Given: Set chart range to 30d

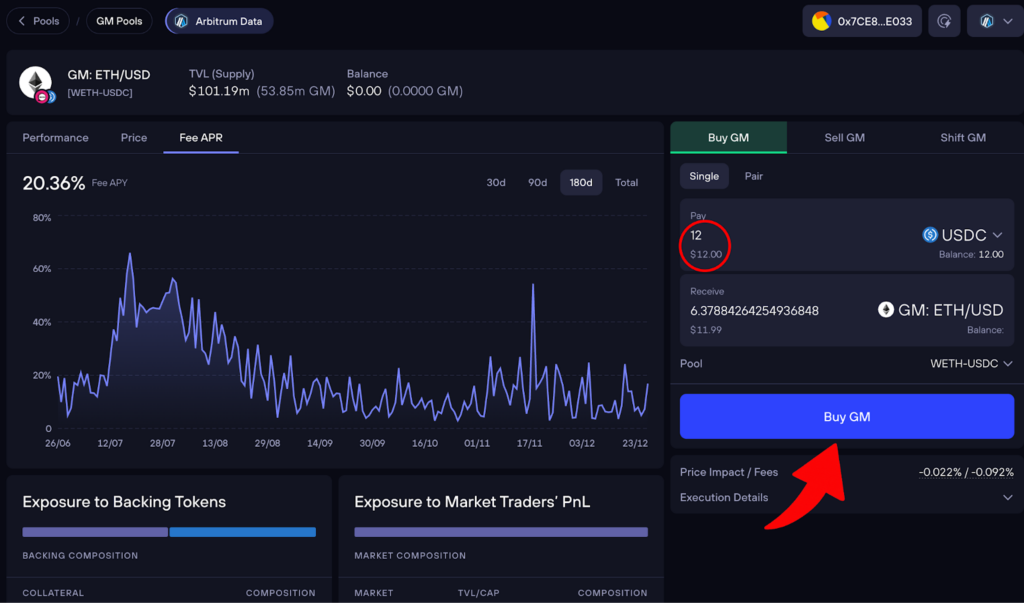Looking at the screenshot, I should tap(496, 183).
